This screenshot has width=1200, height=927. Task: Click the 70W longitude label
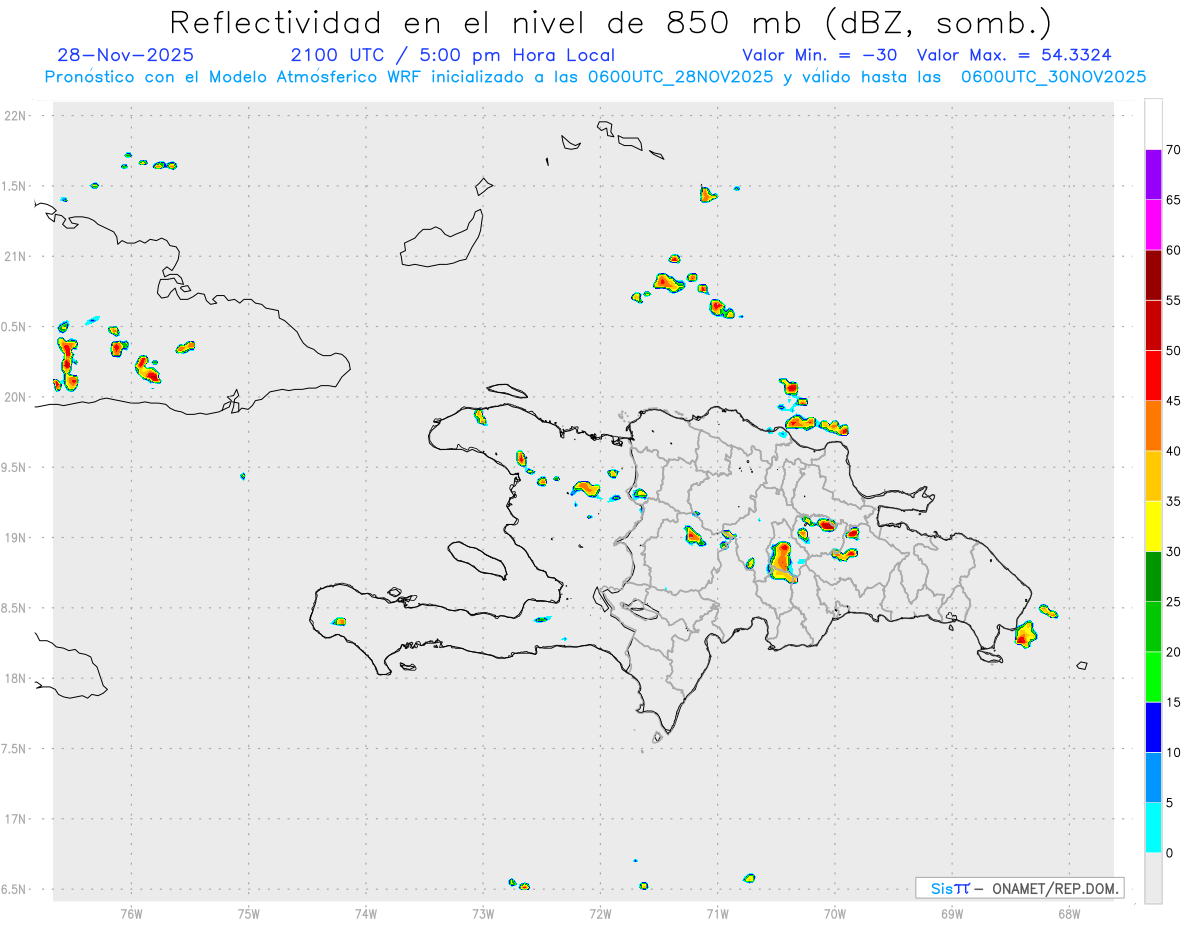pos(835,913)
